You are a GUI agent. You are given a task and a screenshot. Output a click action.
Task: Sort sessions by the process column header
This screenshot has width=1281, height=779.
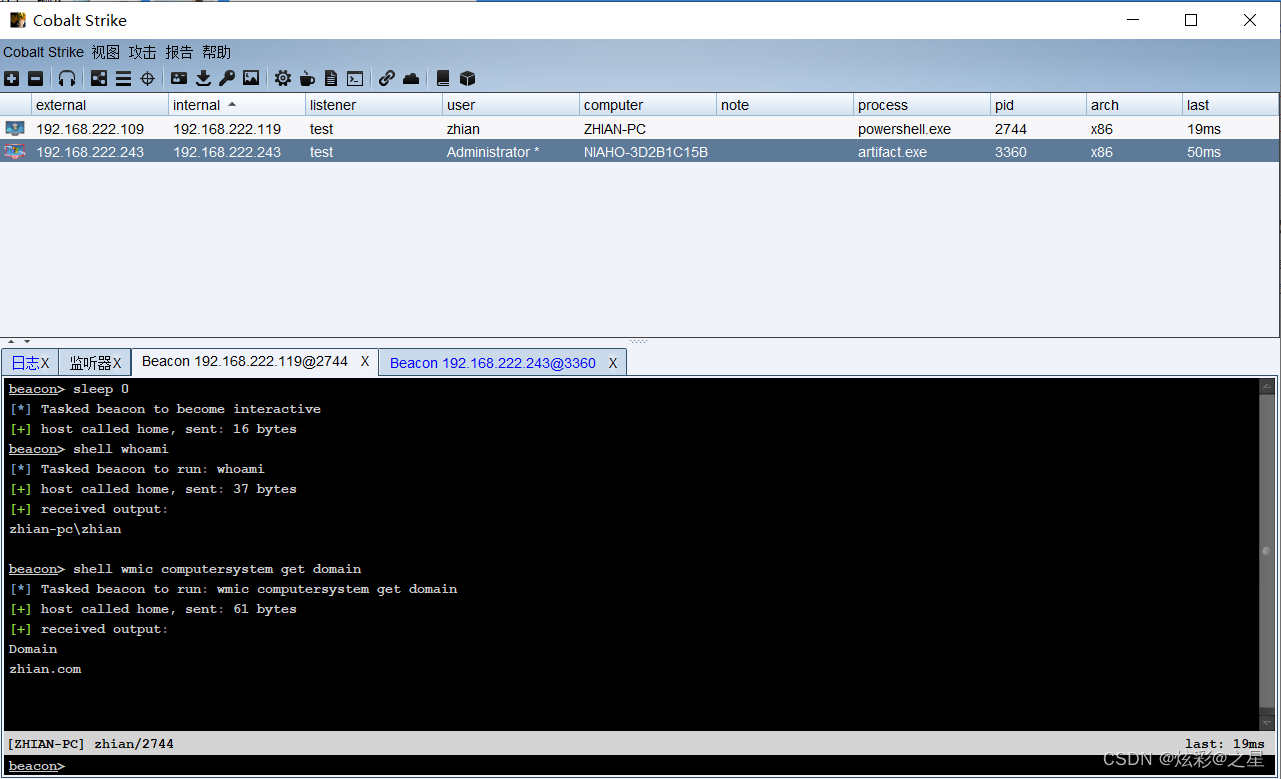tap(922, 105)
